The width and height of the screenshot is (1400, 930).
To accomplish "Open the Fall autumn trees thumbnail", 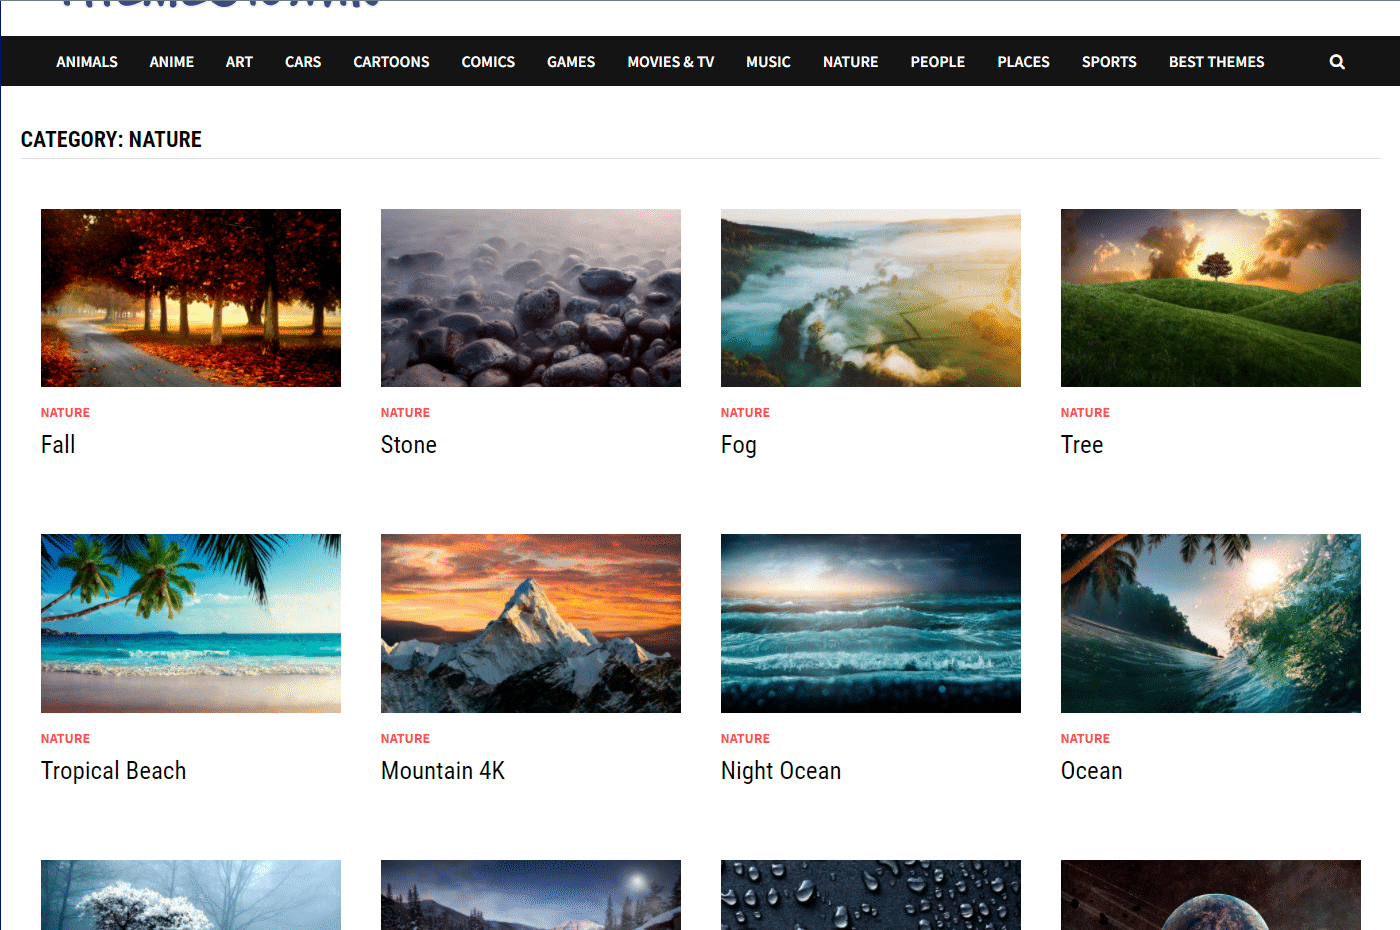I will (191, 298).
